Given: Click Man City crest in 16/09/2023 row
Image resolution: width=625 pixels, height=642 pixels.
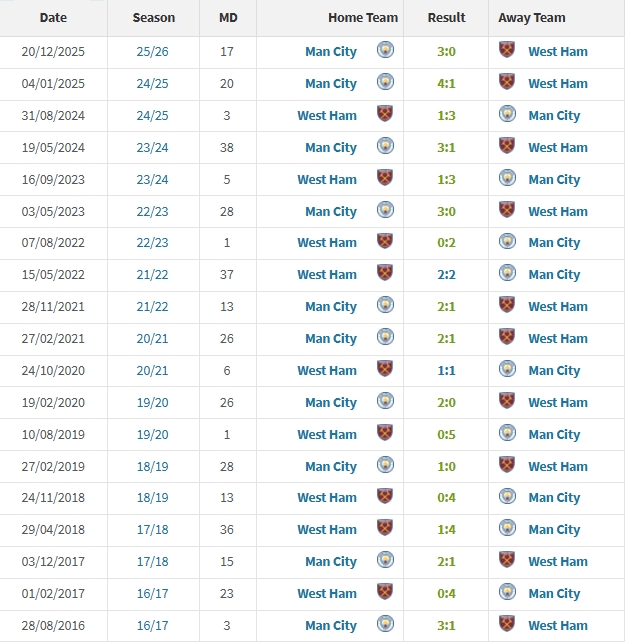Looking at the screenshot, I should pyautogui.click(x=507, y=179).
